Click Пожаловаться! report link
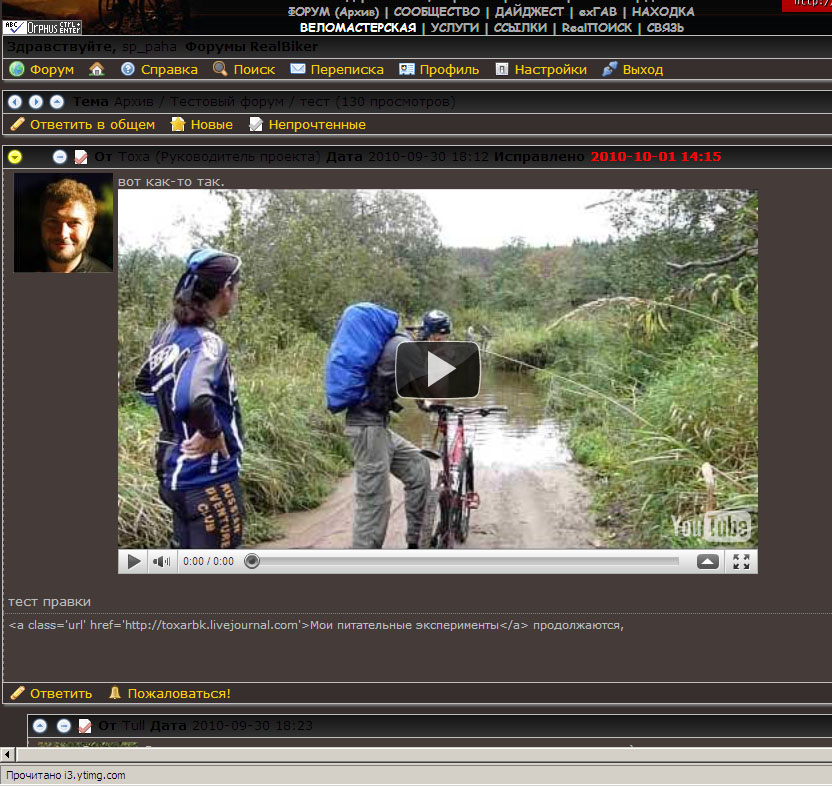Screen dimensions: 832x787 179,693
